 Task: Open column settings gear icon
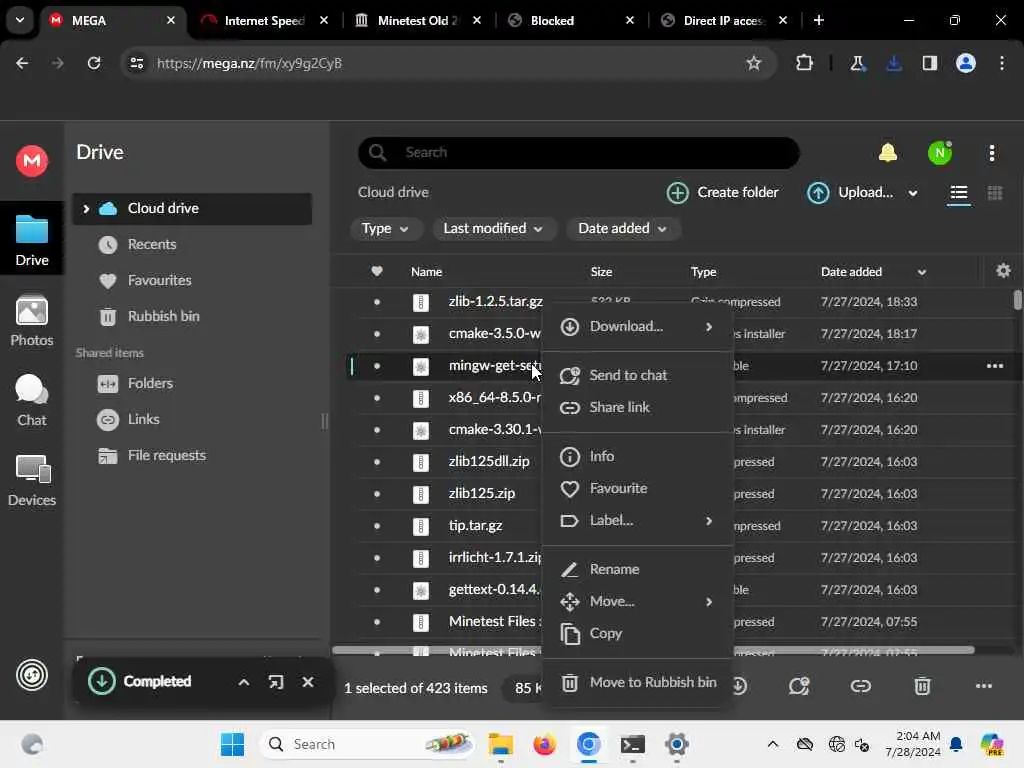pyautogui.click(x=1003, y=271)
